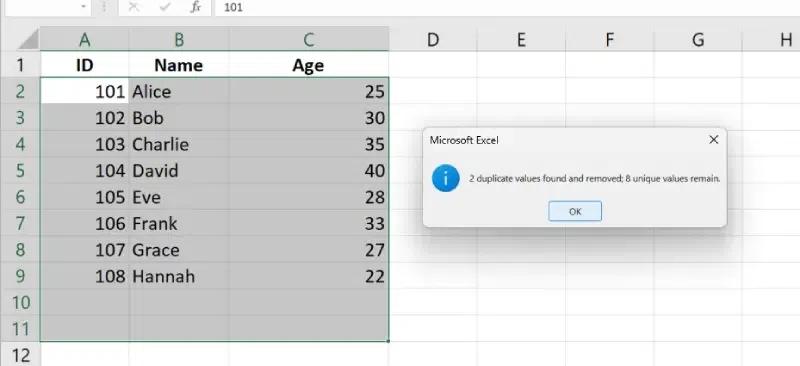Select column D header
800x366 pixels.
click(x=433, y=39)
